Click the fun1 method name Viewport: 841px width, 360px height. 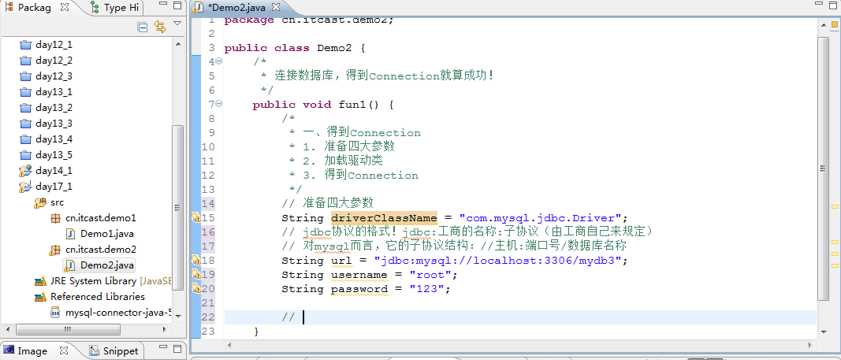tap(352, 104)
